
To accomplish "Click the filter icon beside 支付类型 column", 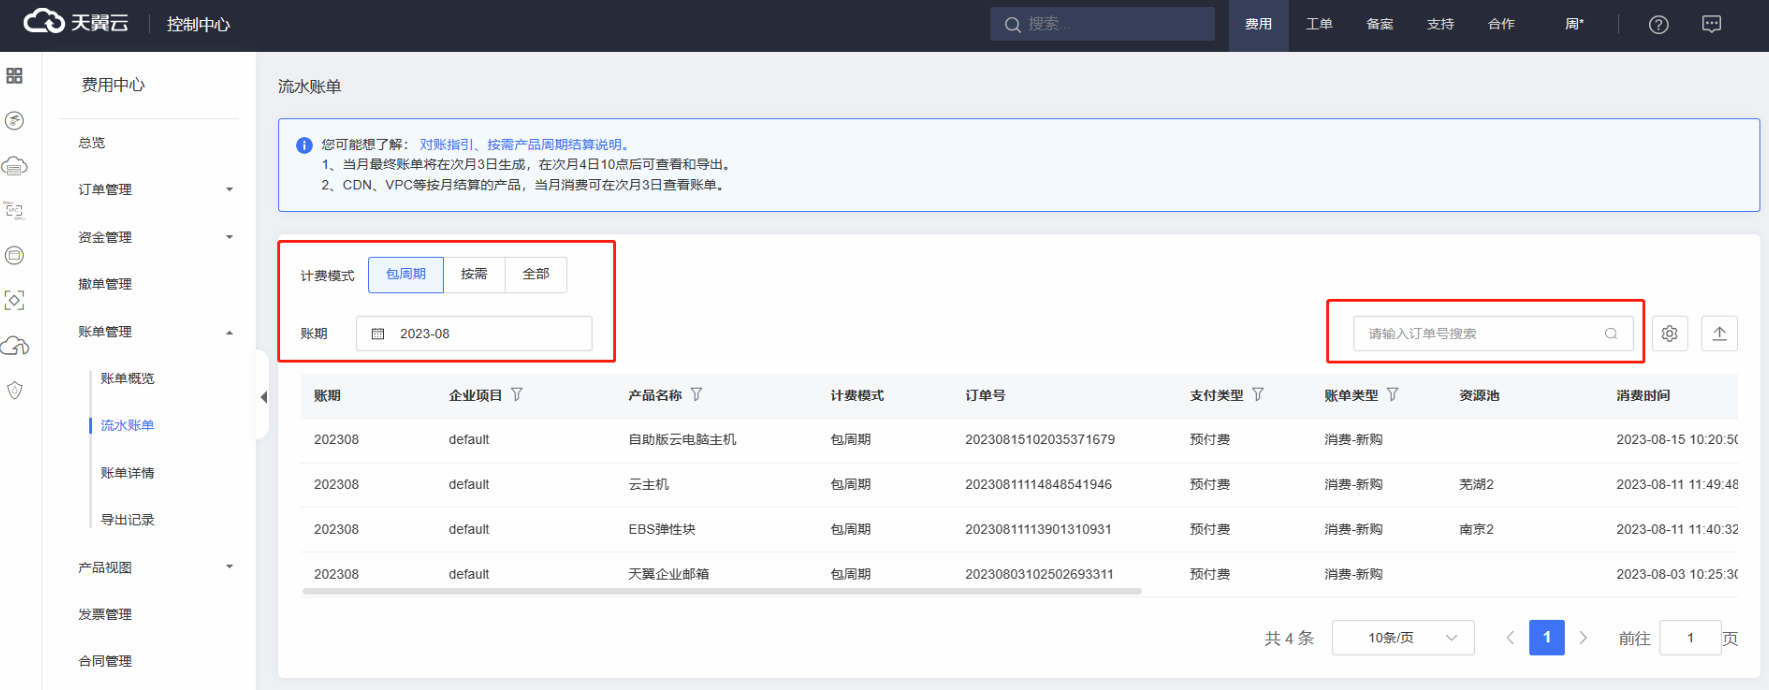I will click(x=1257, y=395).
